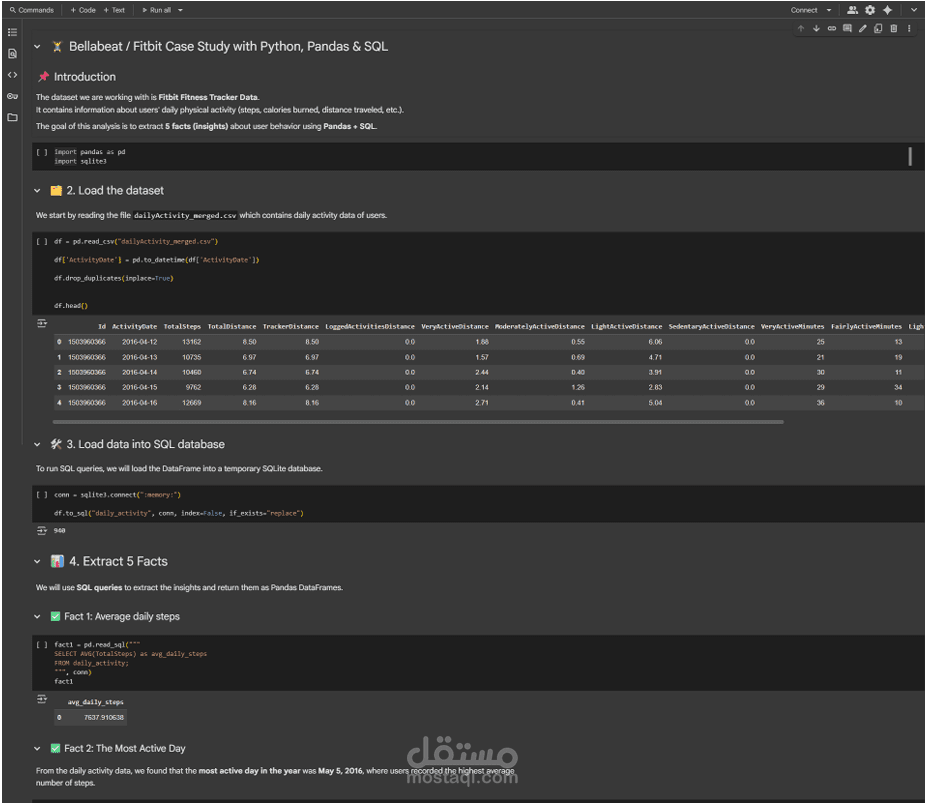Image resolution: width=925 pixels, height=803 pixels.
Task: Click the 'df.drop_duplicates(inplace=True)' code line
Action: tap(114, 278)
